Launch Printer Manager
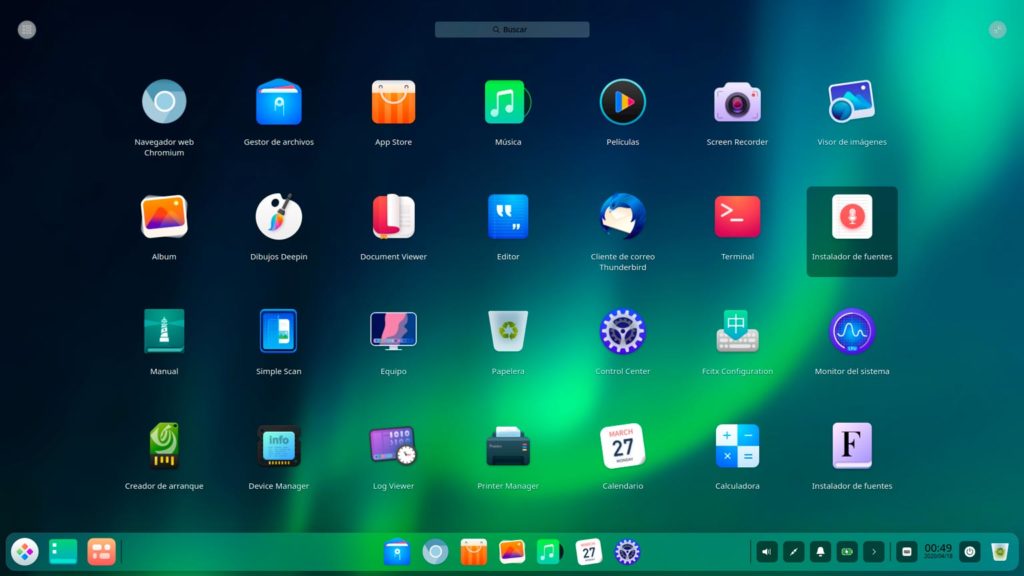Screen dimensions: 1024x576 [508, 446]
